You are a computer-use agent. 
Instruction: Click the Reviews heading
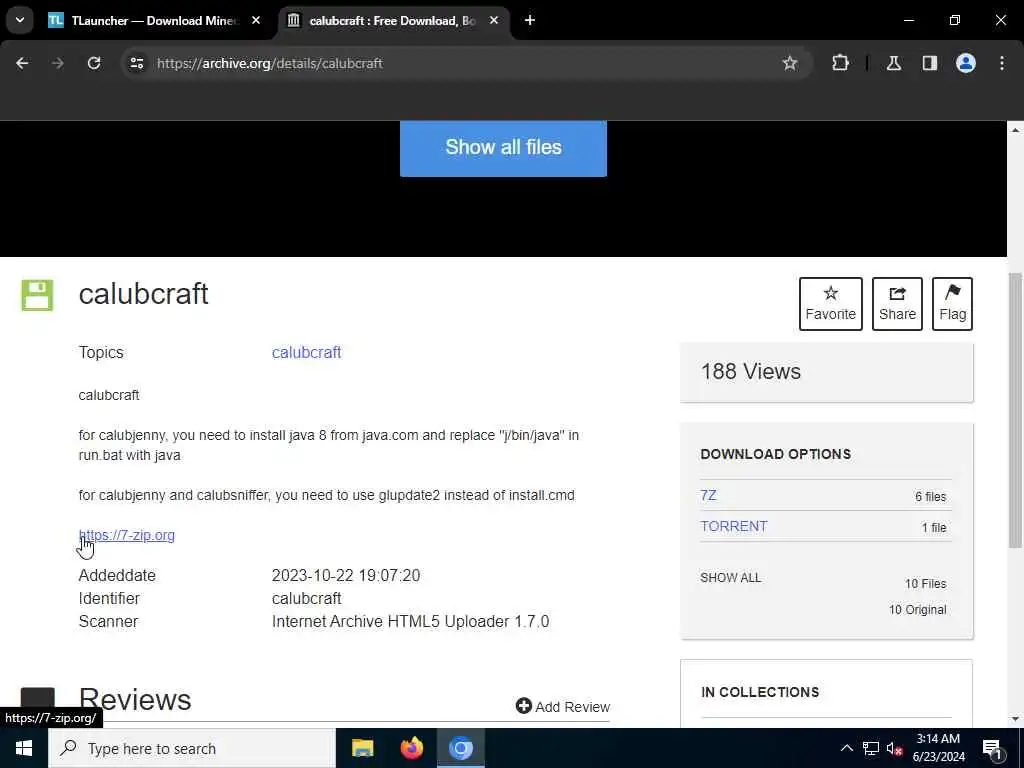point(135,699)
